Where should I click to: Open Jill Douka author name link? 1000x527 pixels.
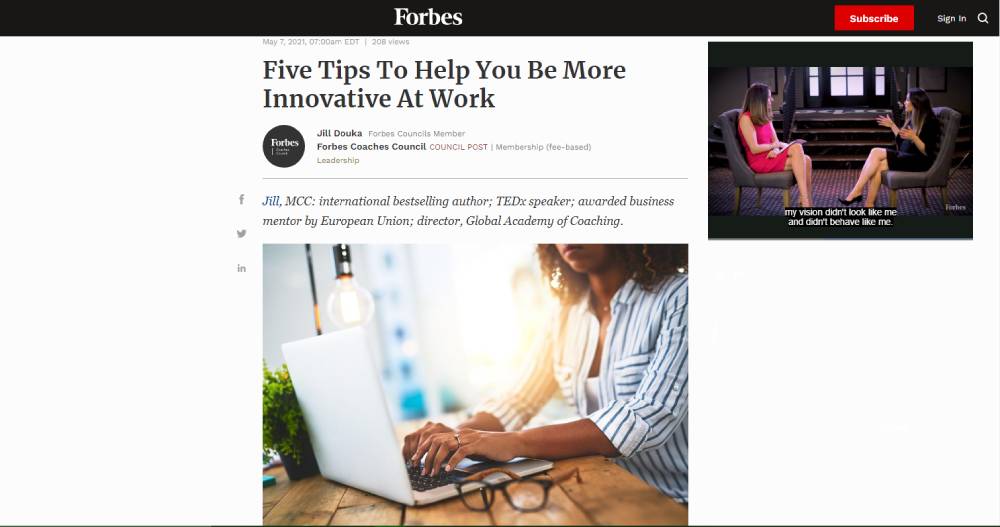pos(339,133)
